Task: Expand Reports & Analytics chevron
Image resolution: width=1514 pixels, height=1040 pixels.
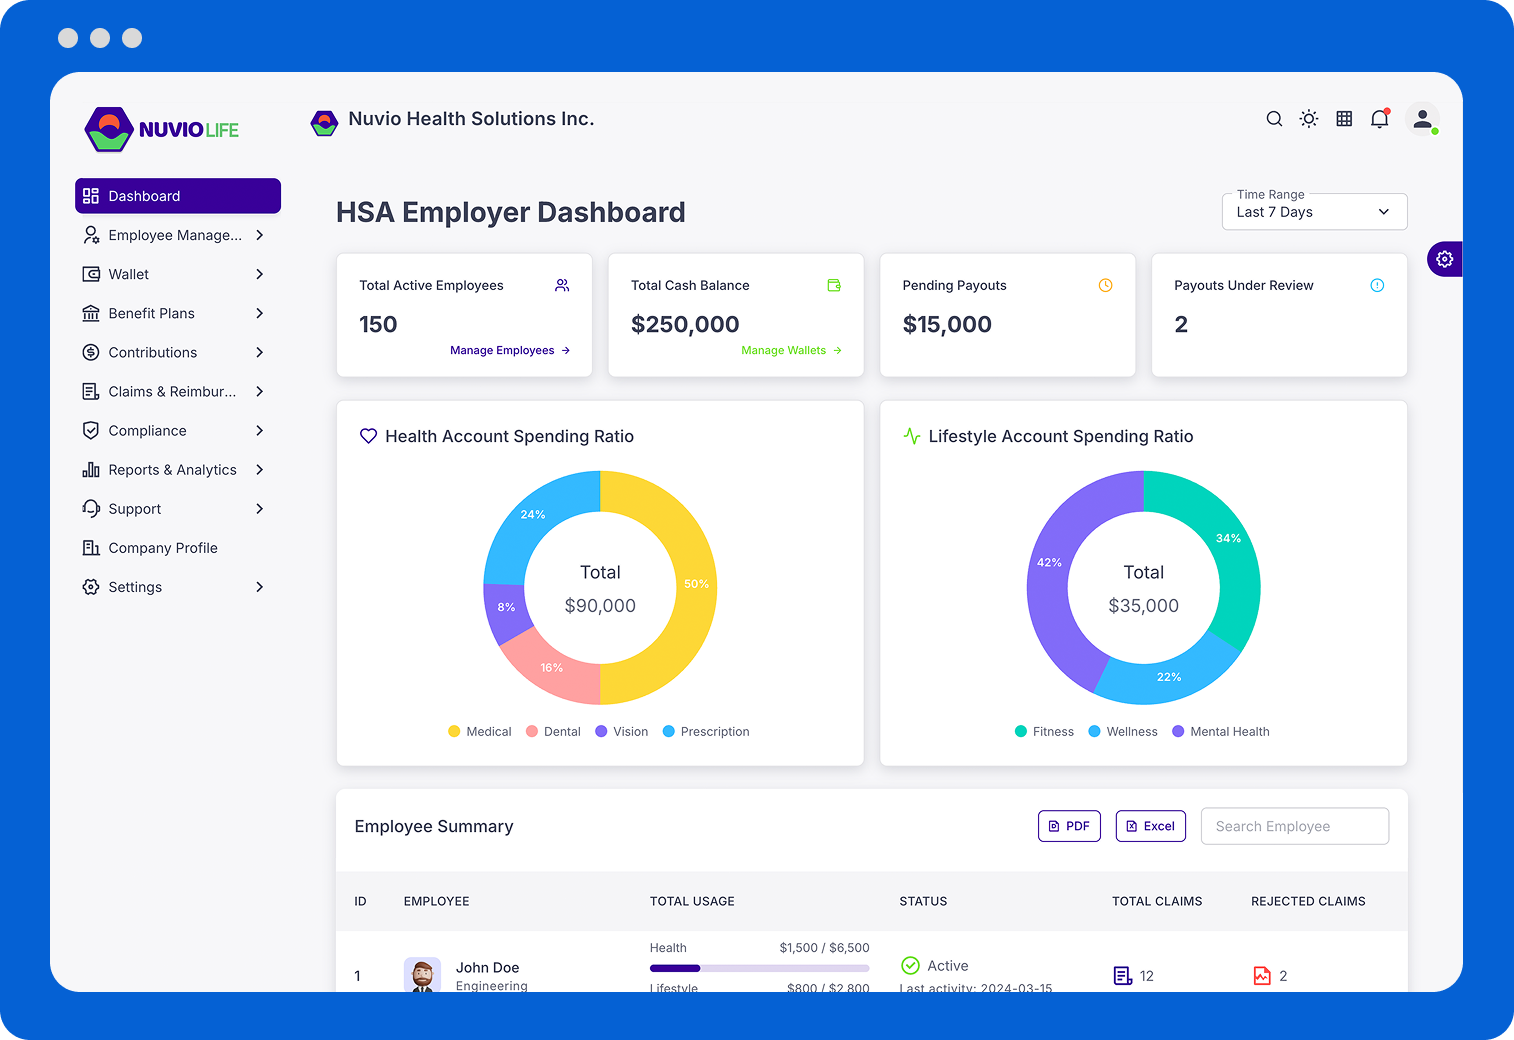Action: 260,470
